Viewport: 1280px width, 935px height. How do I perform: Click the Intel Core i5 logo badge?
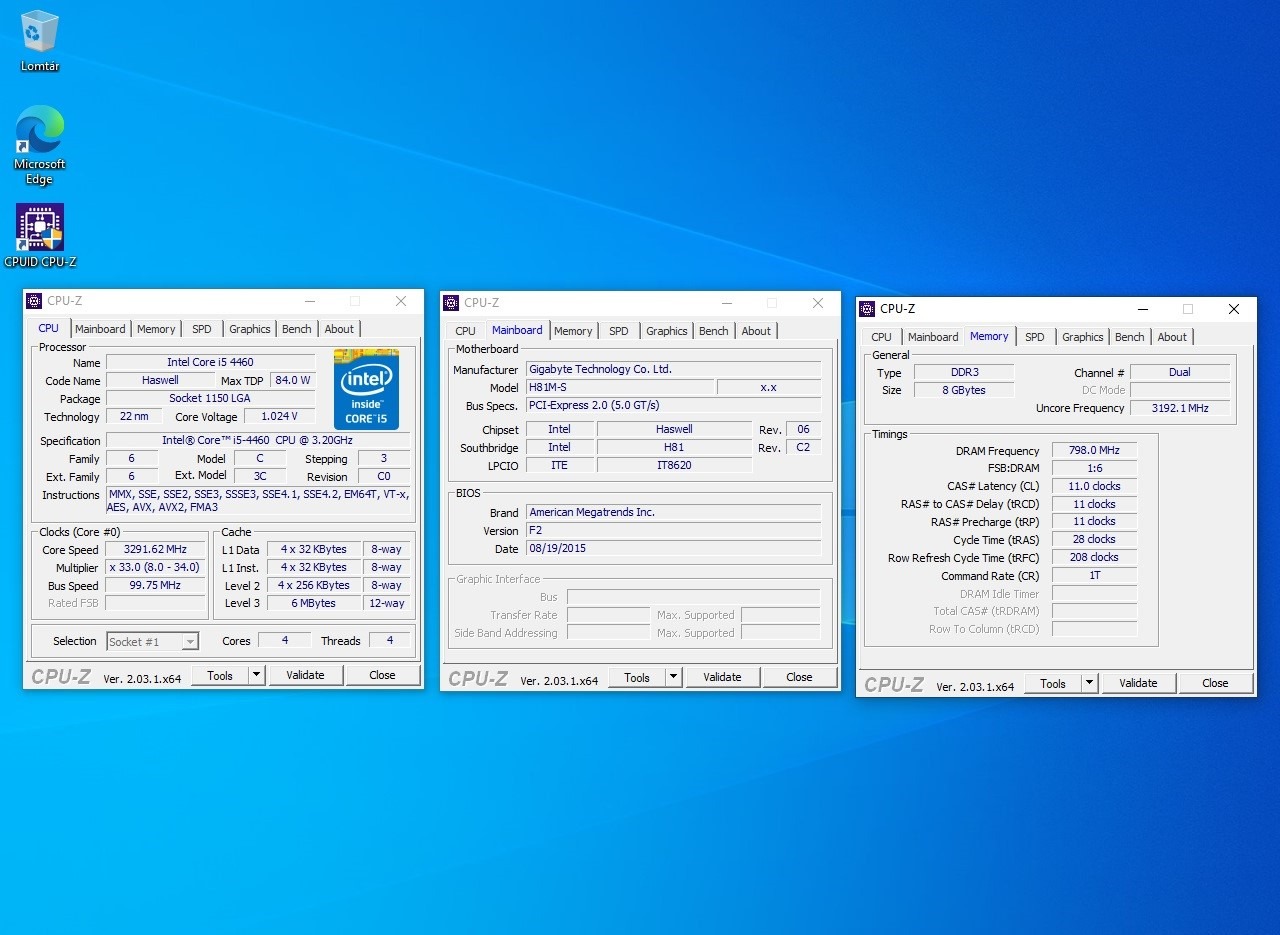366,389
